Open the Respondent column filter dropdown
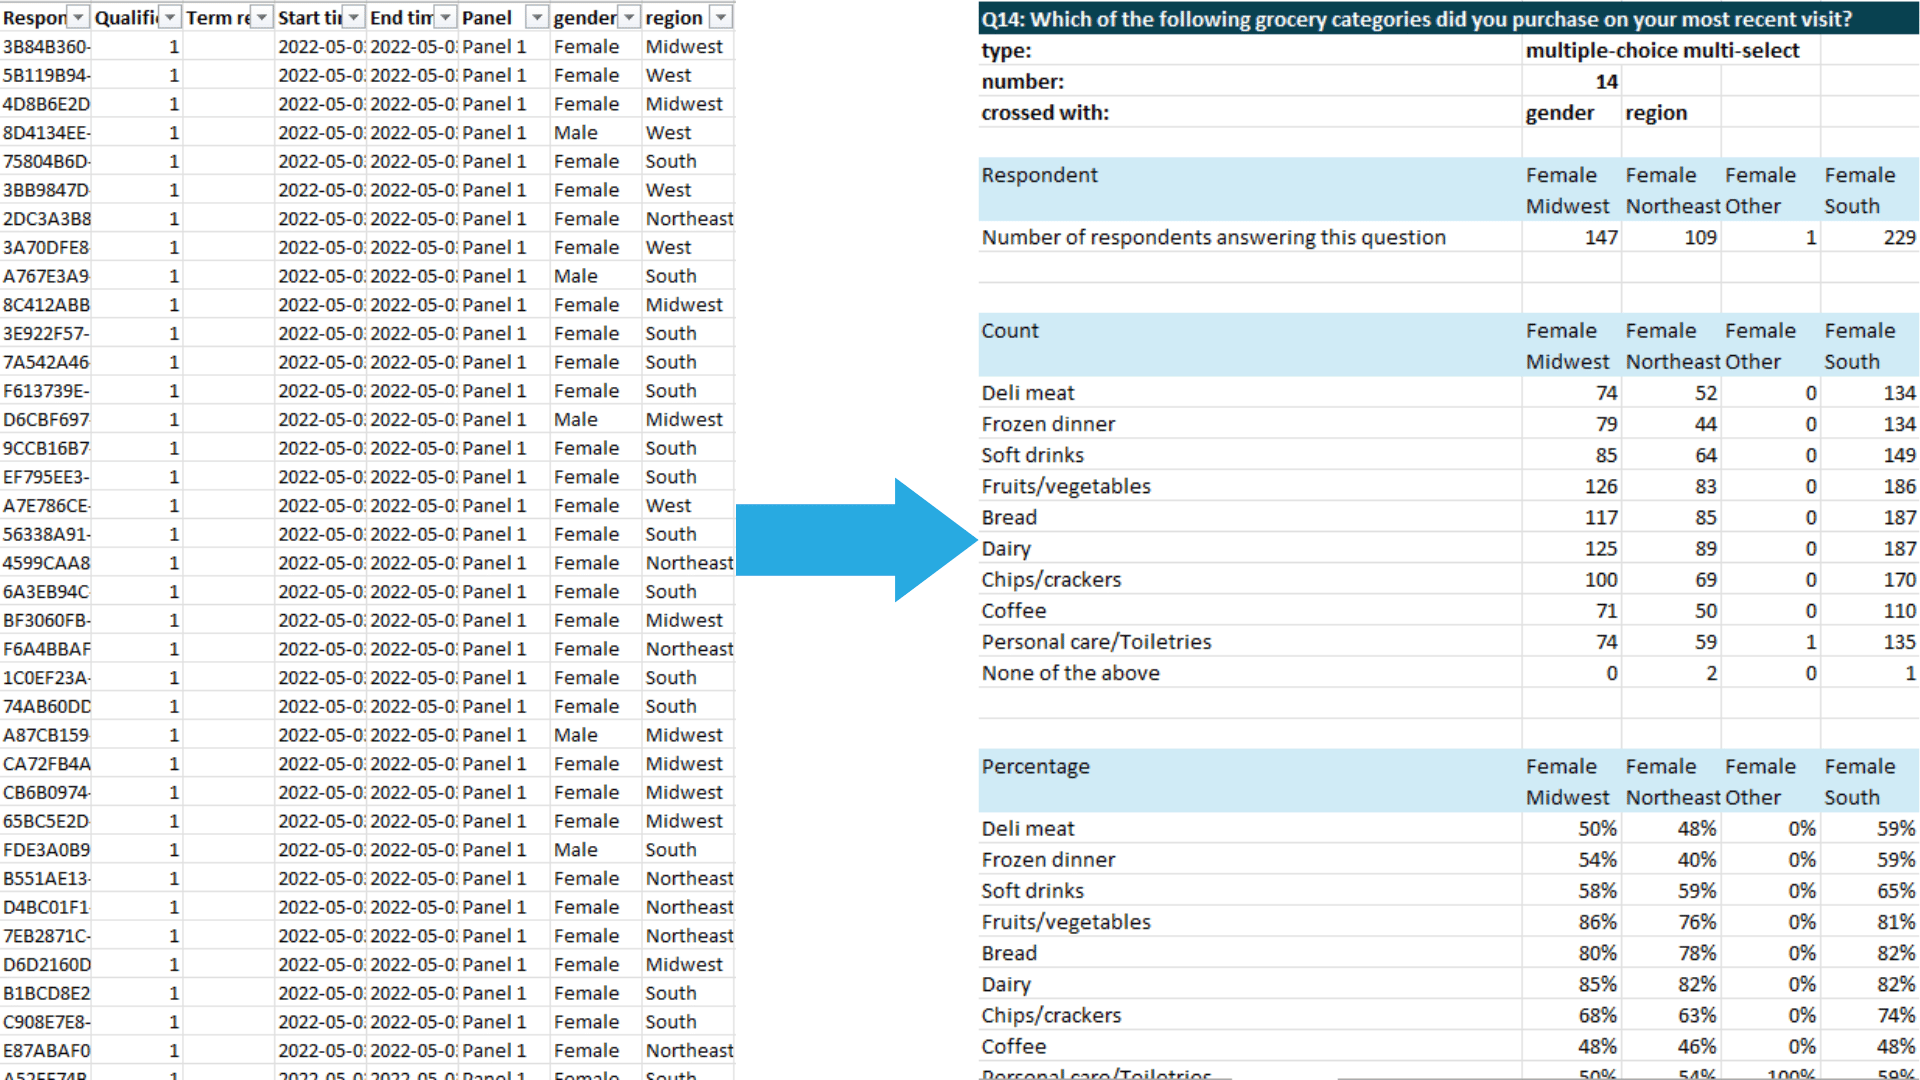The width and height of the screenshot is (1920, 1080). click(x=78, y=18)
